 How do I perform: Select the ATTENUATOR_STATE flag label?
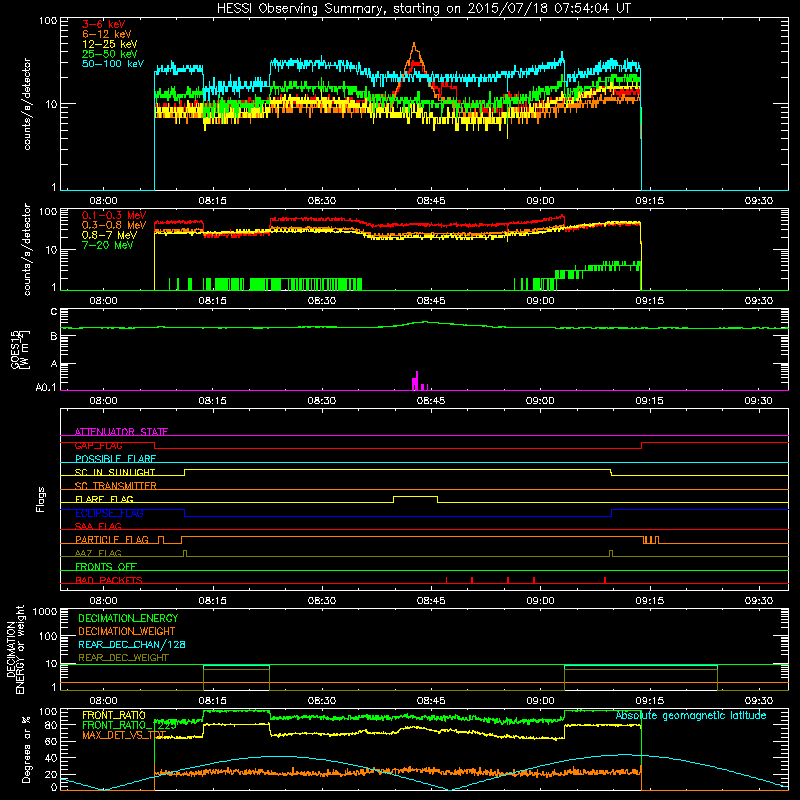[x=121, y=432]
